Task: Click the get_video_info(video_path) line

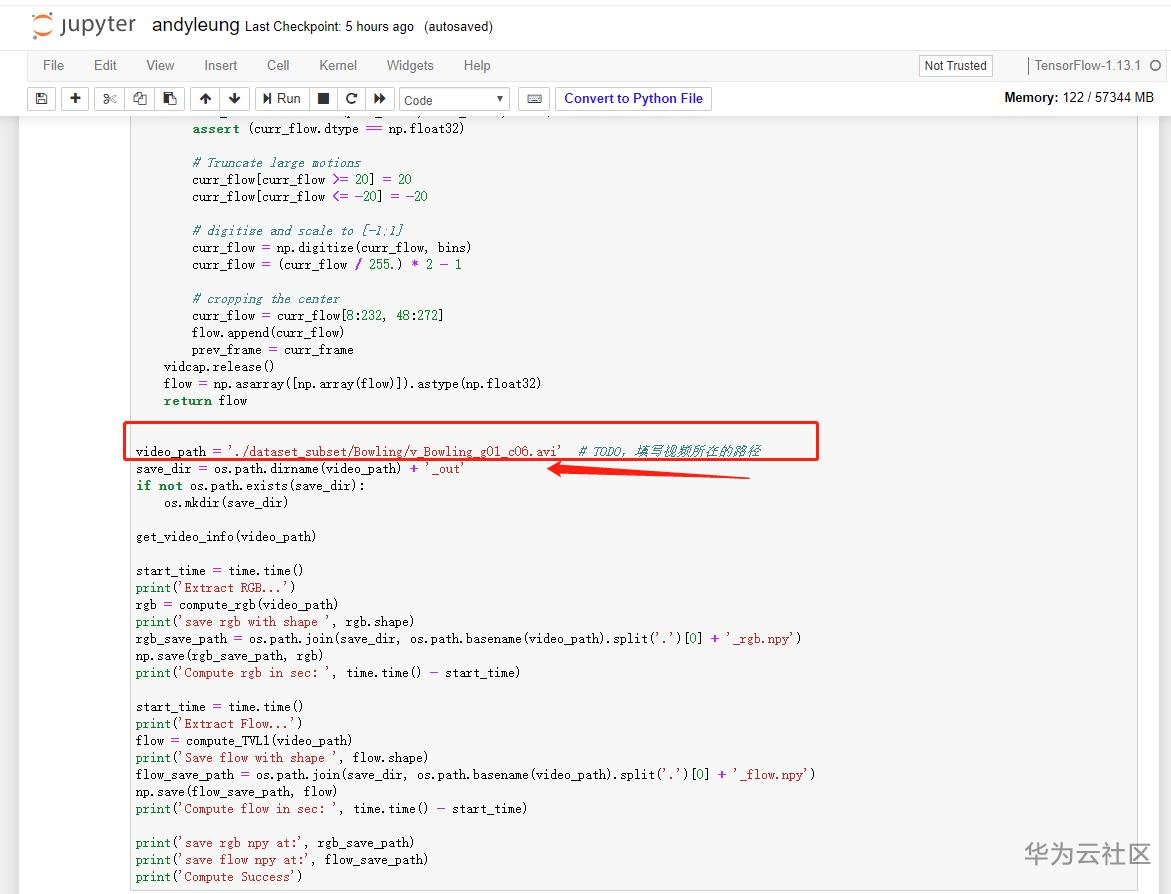Action: [226, 536]
